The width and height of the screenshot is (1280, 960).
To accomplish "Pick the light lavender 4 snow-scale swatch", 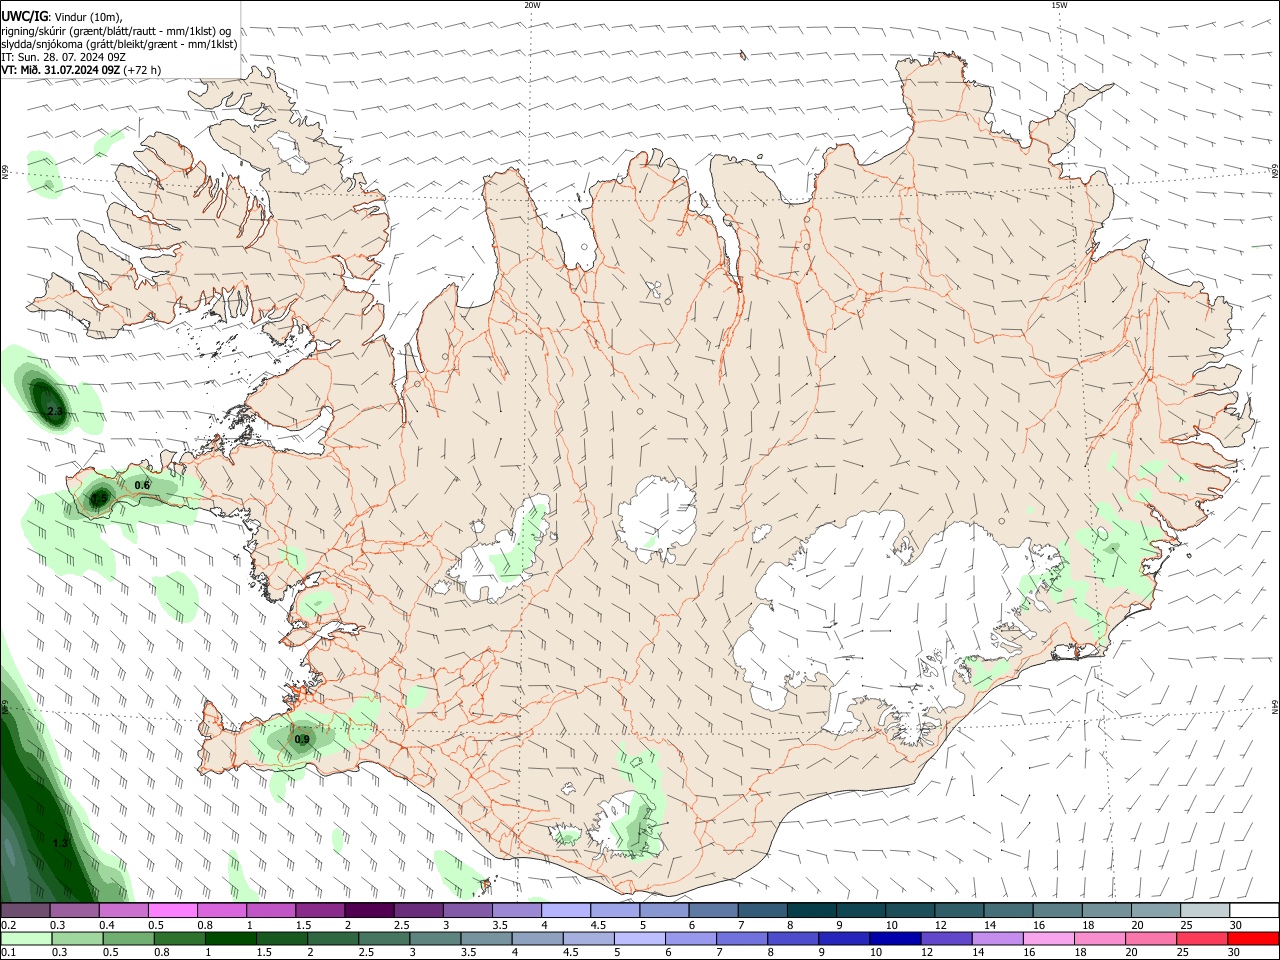I will 566,910.
